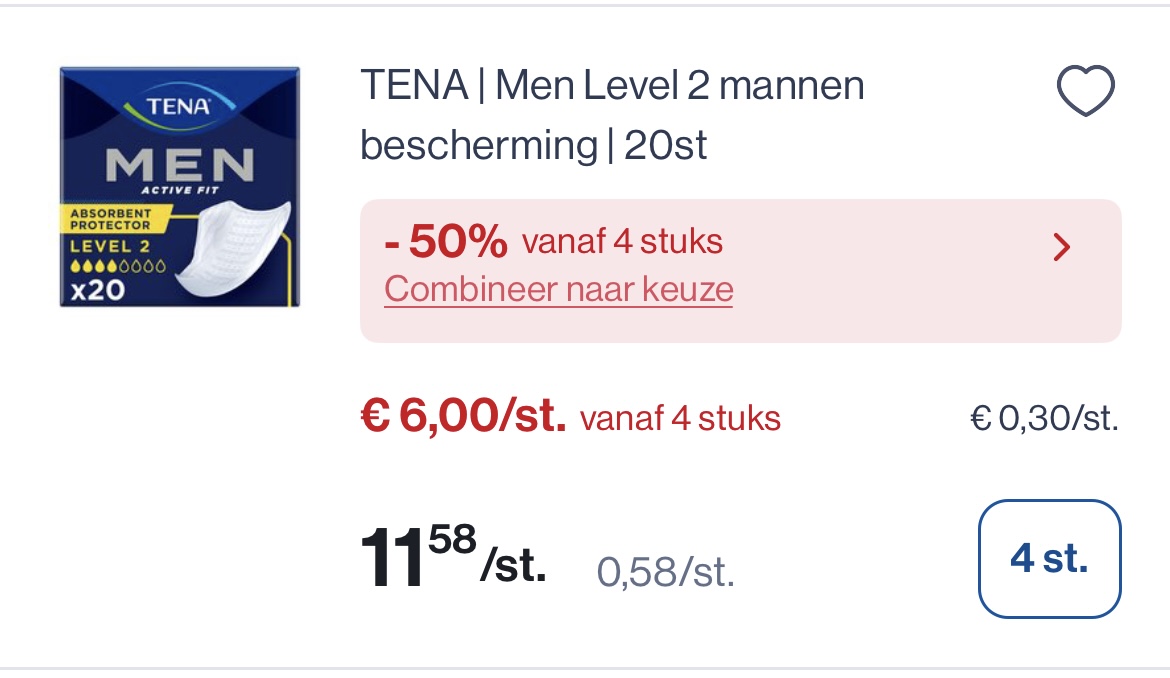This screenshot has width=1170, height=678.
Task: Click the grey '0,58/st.' unit price
Action: click(665, 571)
